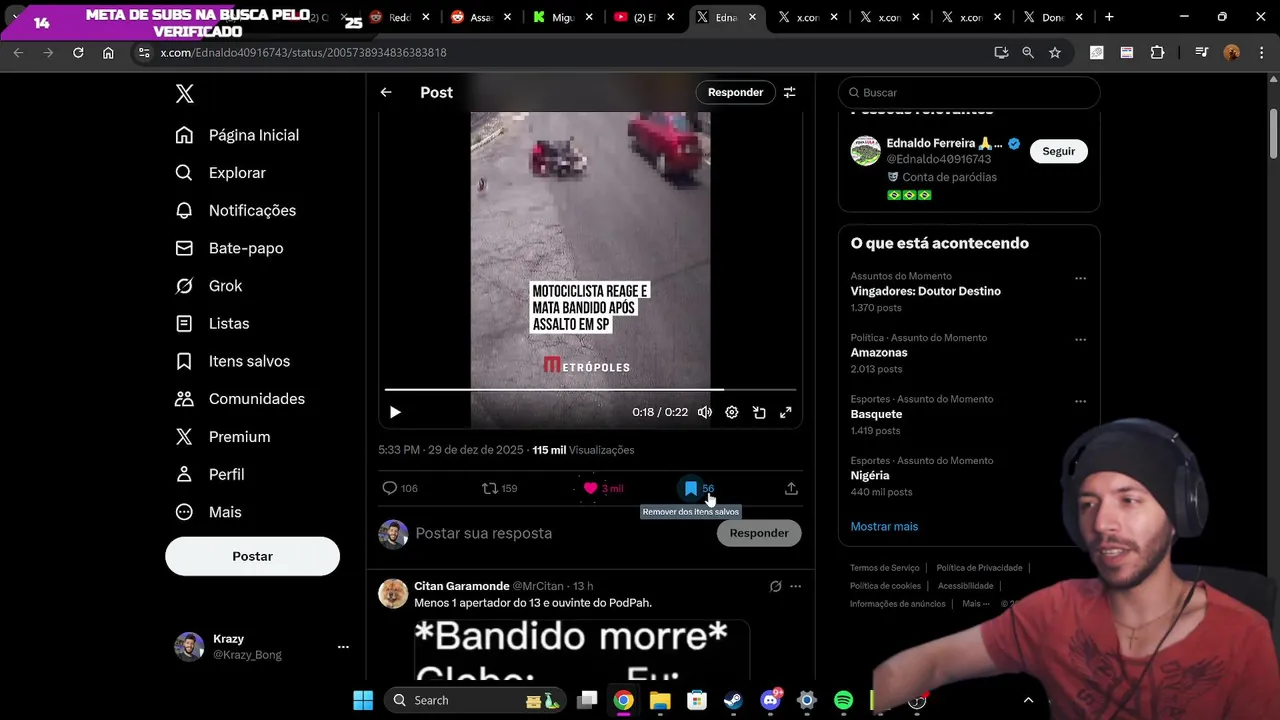Click the Postar button
Viewport: 1280px width, 720px height.
click(x=252, y=556)
